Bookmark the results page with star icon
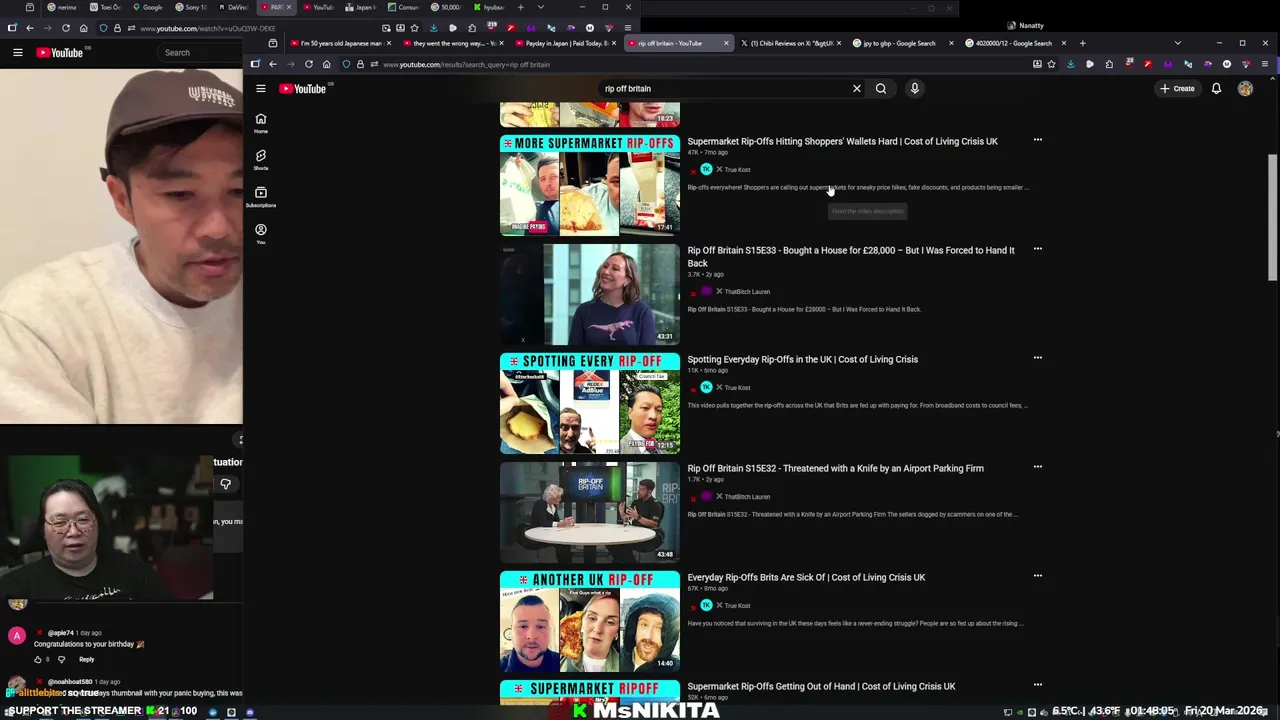The height and width of the screenshot is (720, 1280). pos(1051,64)
